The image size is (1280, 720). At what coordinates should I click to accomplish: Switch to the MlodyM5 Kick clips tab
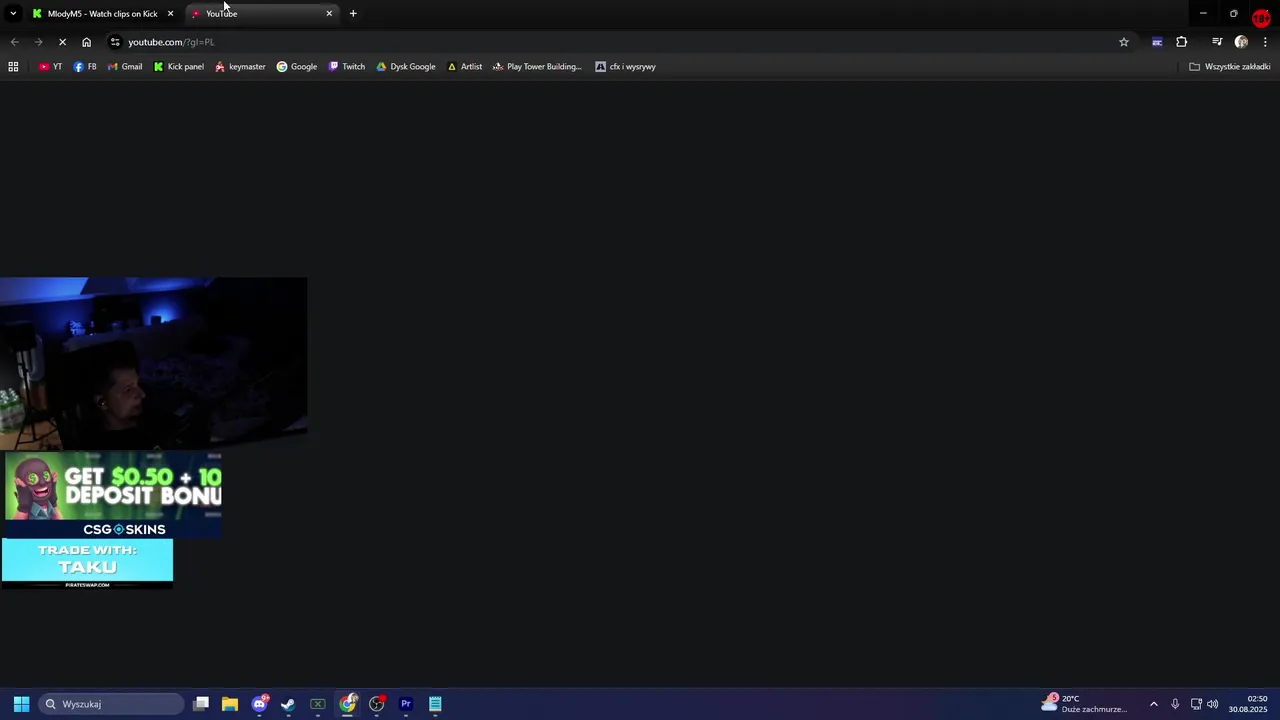(x=103, y=14)
